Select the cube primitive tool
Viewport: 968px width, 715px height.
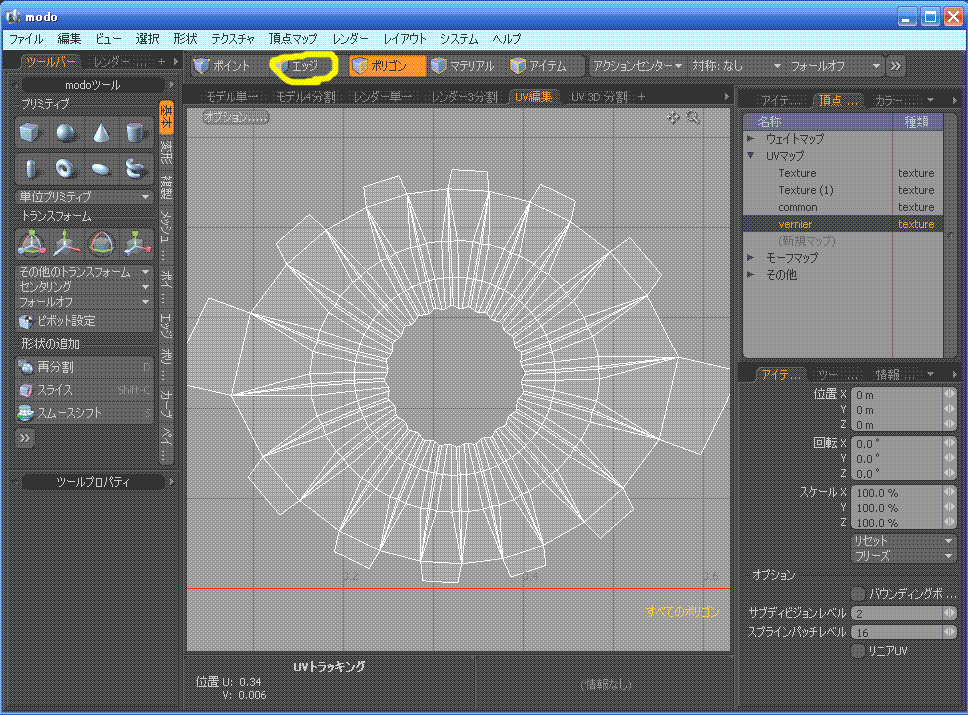pos(29,133)
